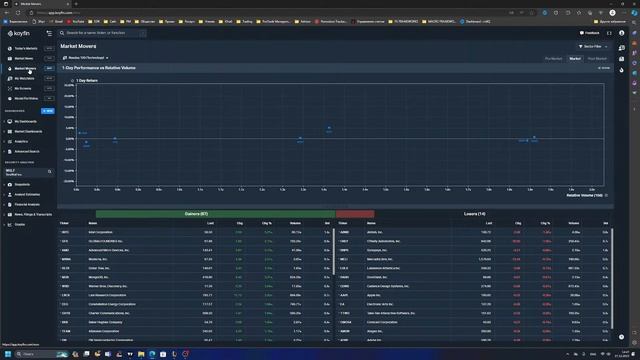The width and height of the screenshot is (640, 360).
Task: Expand the My Dashboards section
Action: tap(25, 122)
